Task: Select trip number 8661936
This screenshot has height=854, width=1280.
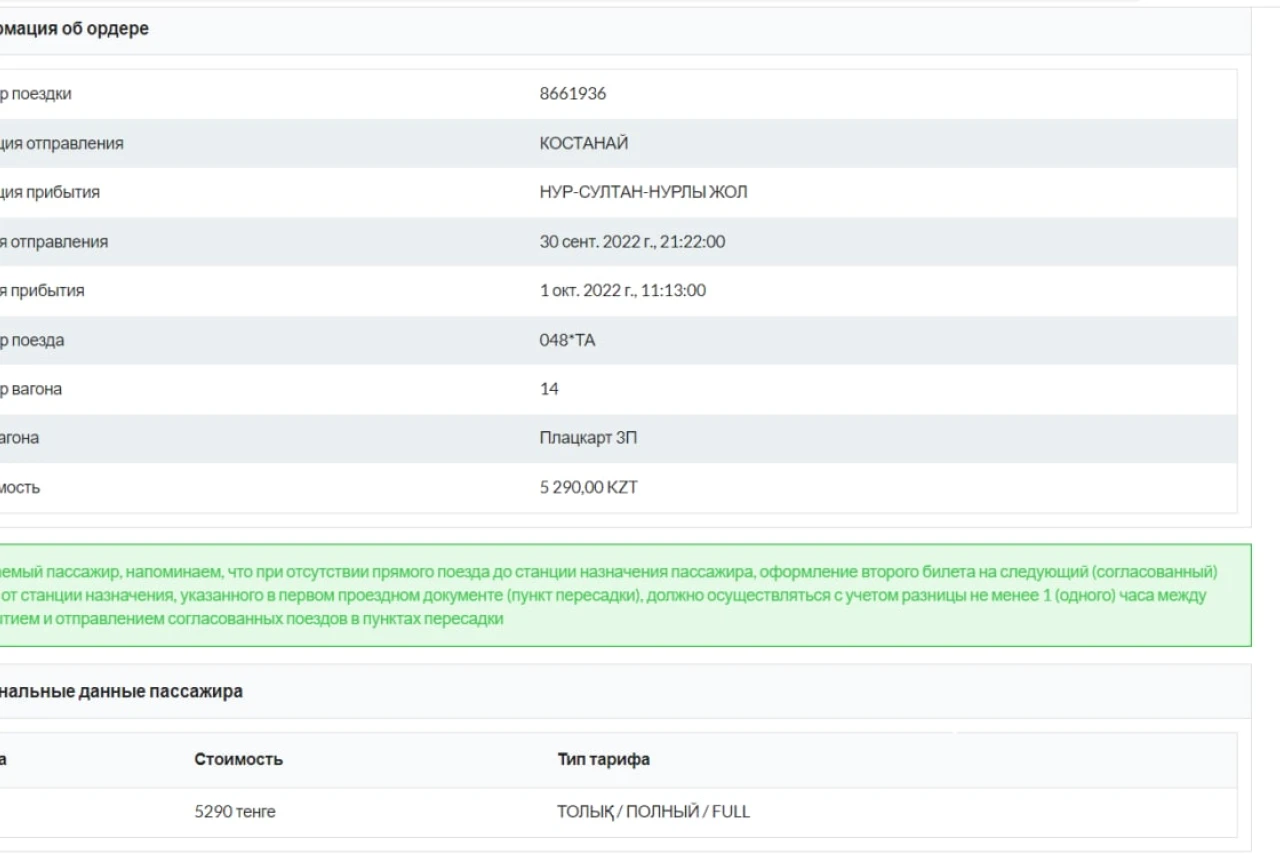Action: pyautogui.click(x=572, y=94)
